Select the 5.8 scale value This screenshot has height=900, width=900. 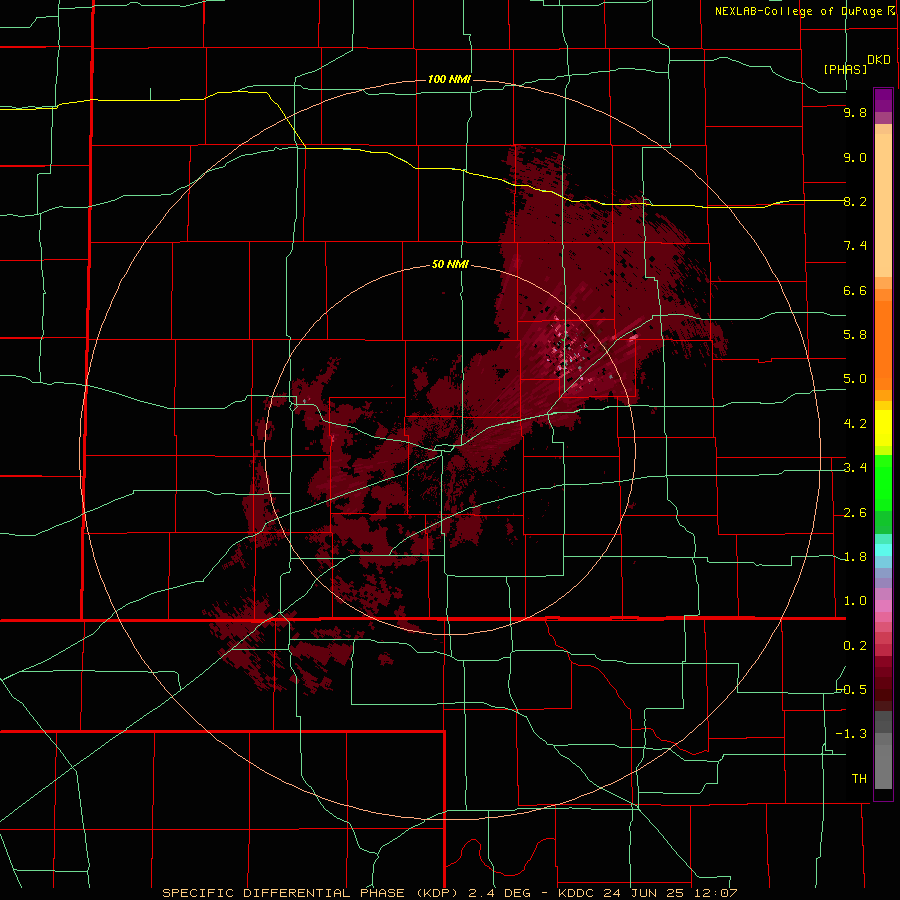855,335
